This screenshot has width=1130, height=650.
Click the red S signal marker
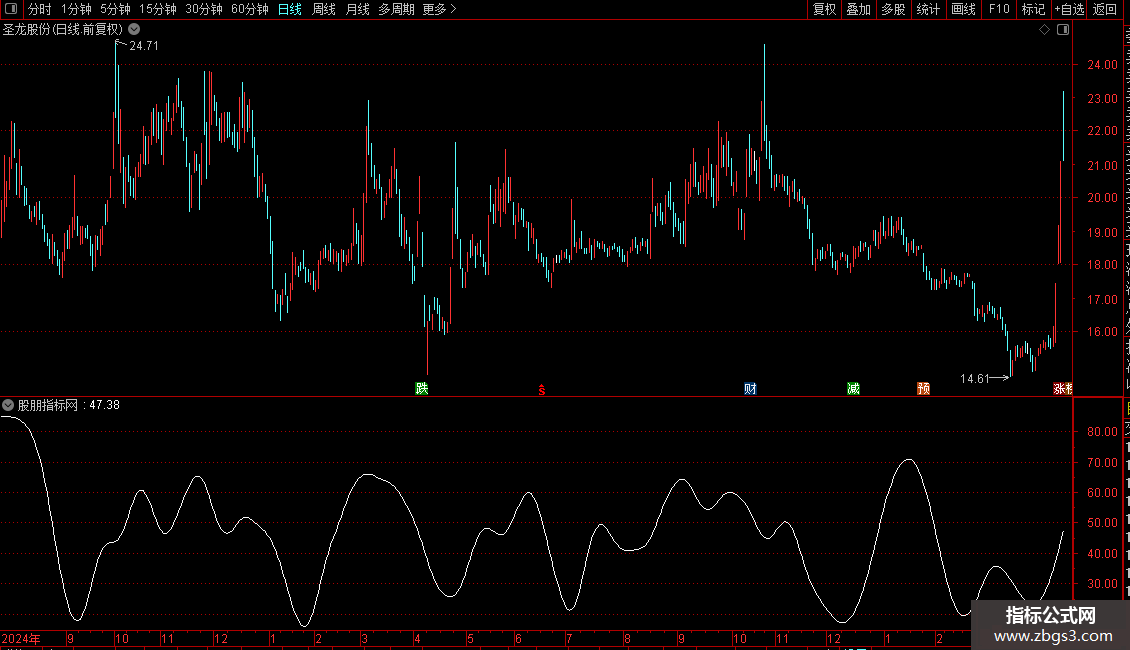(x=542, y=389)
